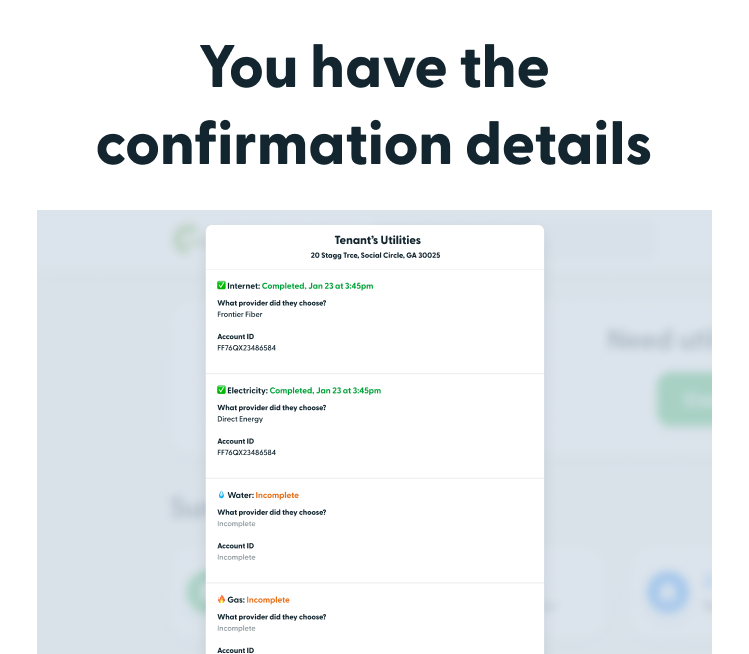
Task: Click the Gas provider Incomplete placeholder
Action: click(x=236, y=628)
